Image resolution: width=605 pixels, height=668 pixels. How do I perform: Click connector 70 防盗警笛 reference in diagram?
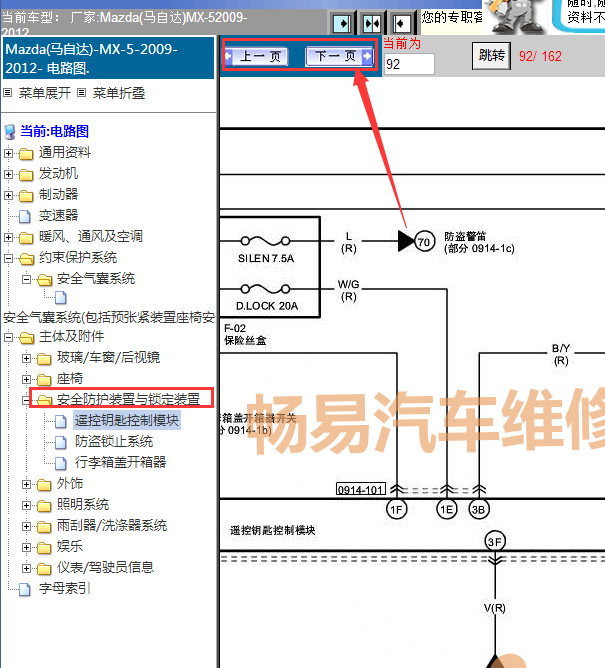click(x=424, y=242)
